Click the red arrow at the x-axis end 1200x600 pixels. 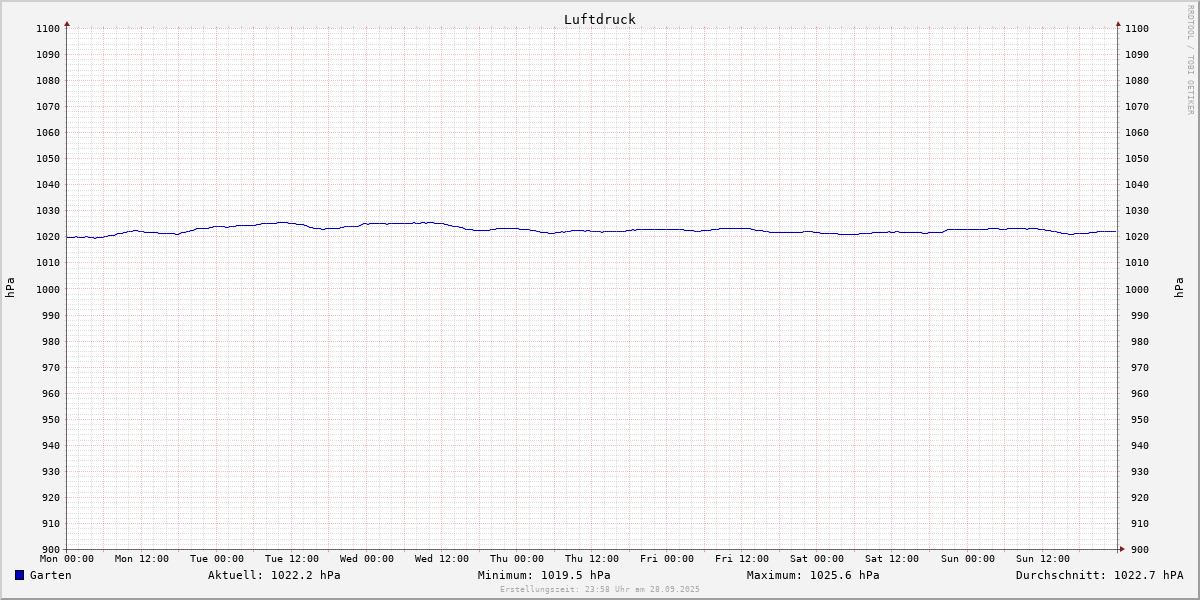pos(1121,548)
